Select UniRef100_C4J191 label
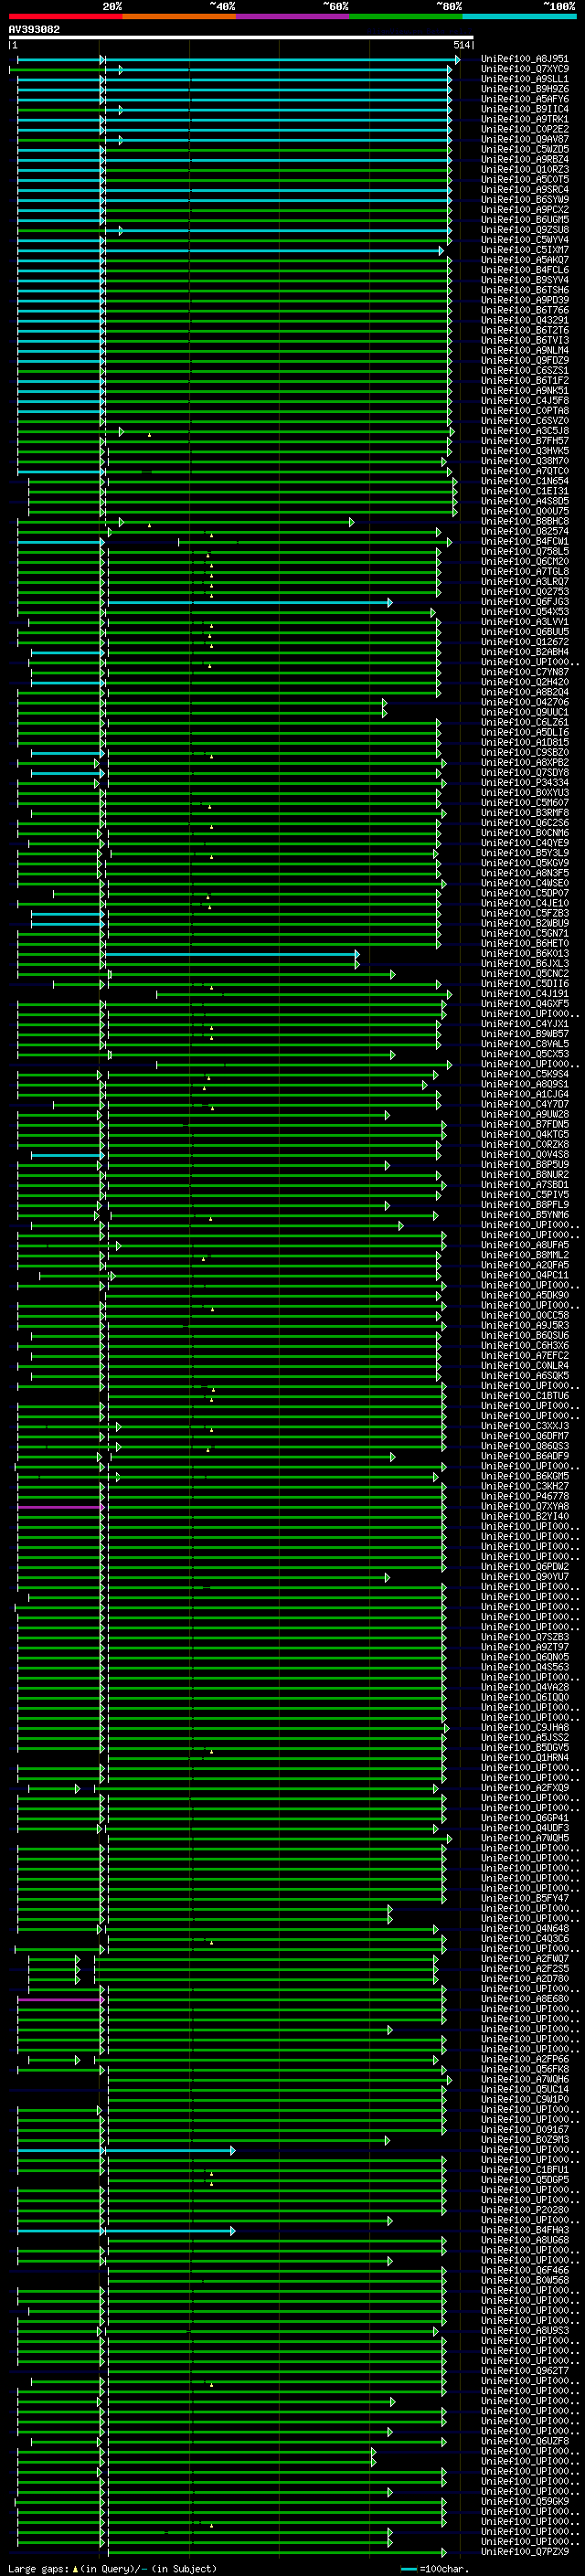 pyautogui.click(x=525, y=994)
